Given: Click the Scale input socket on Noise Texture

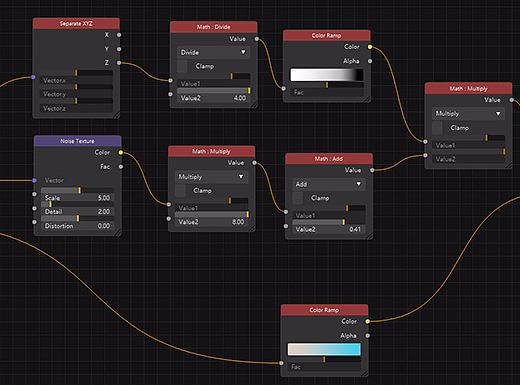Looking at the screenshot, I should click(x=35, y=194).
